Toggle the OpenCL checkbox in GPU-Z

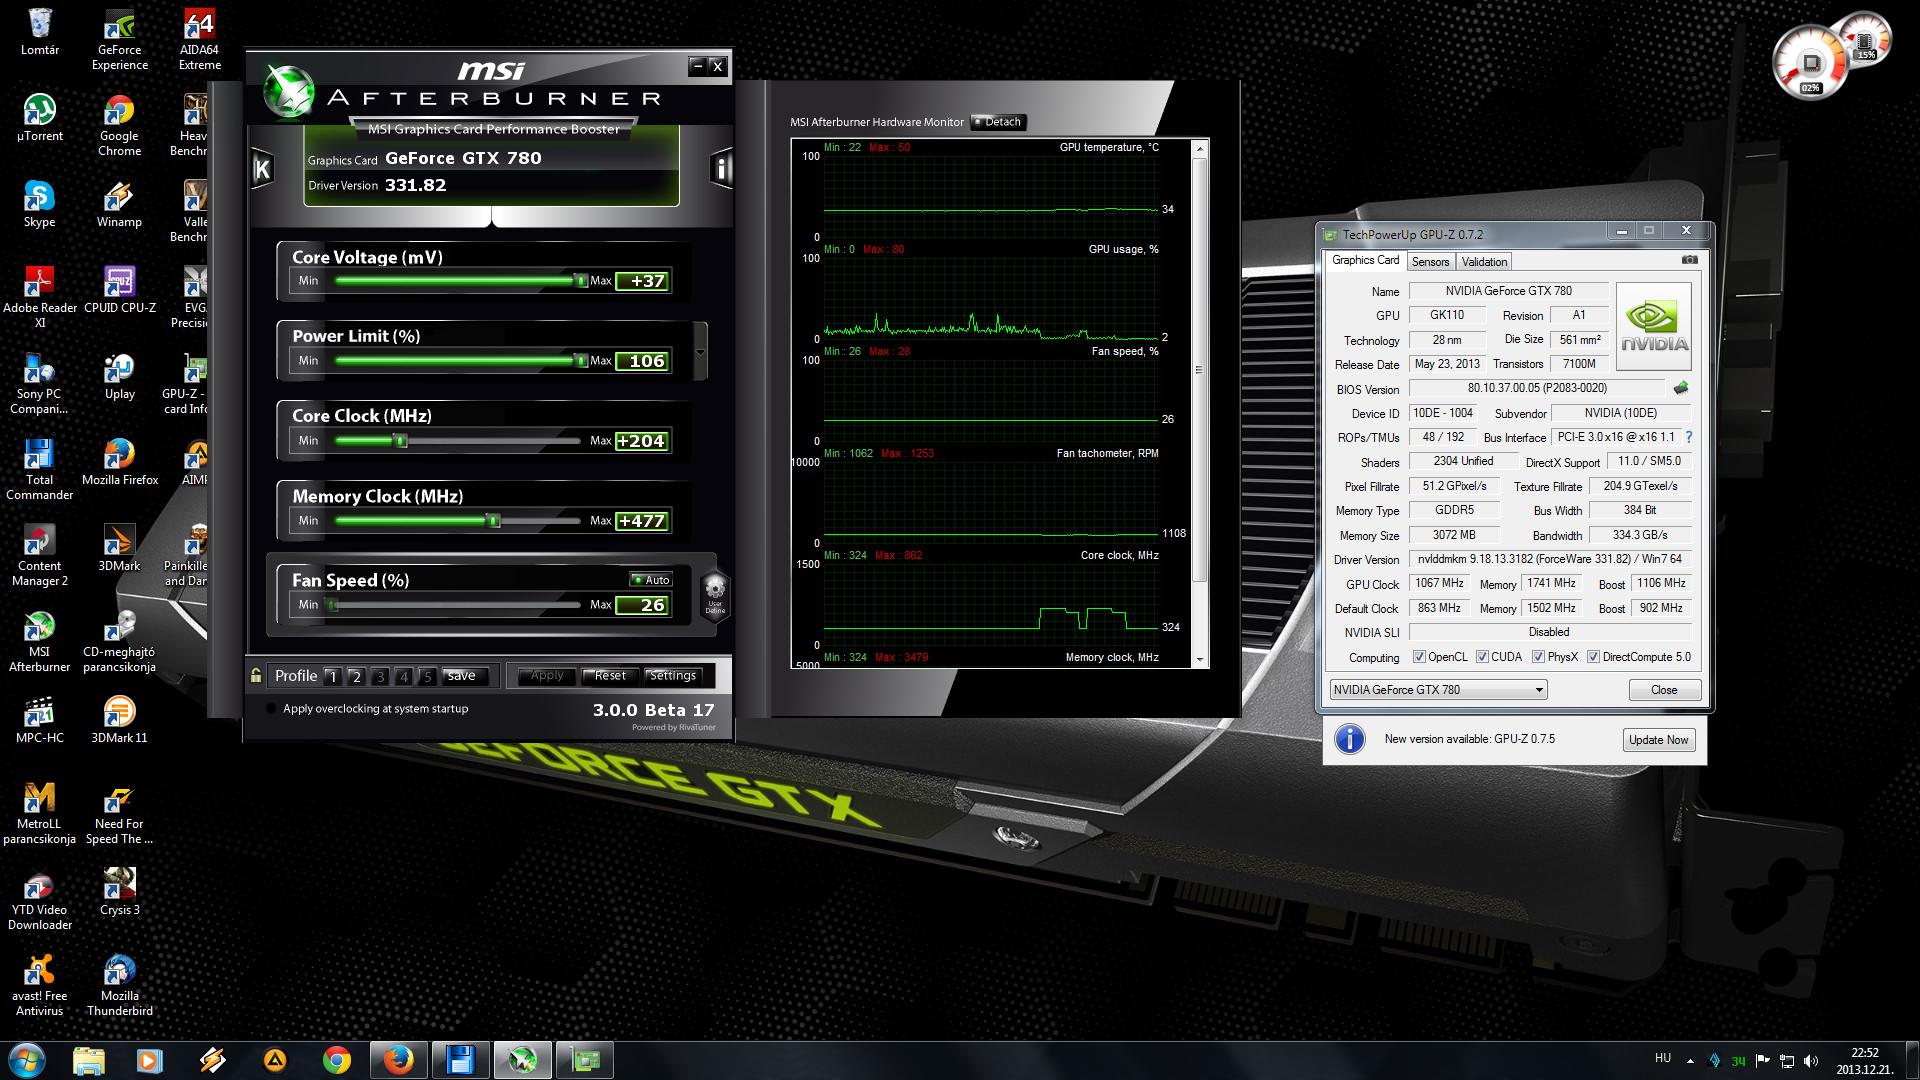click(1419, 657)
